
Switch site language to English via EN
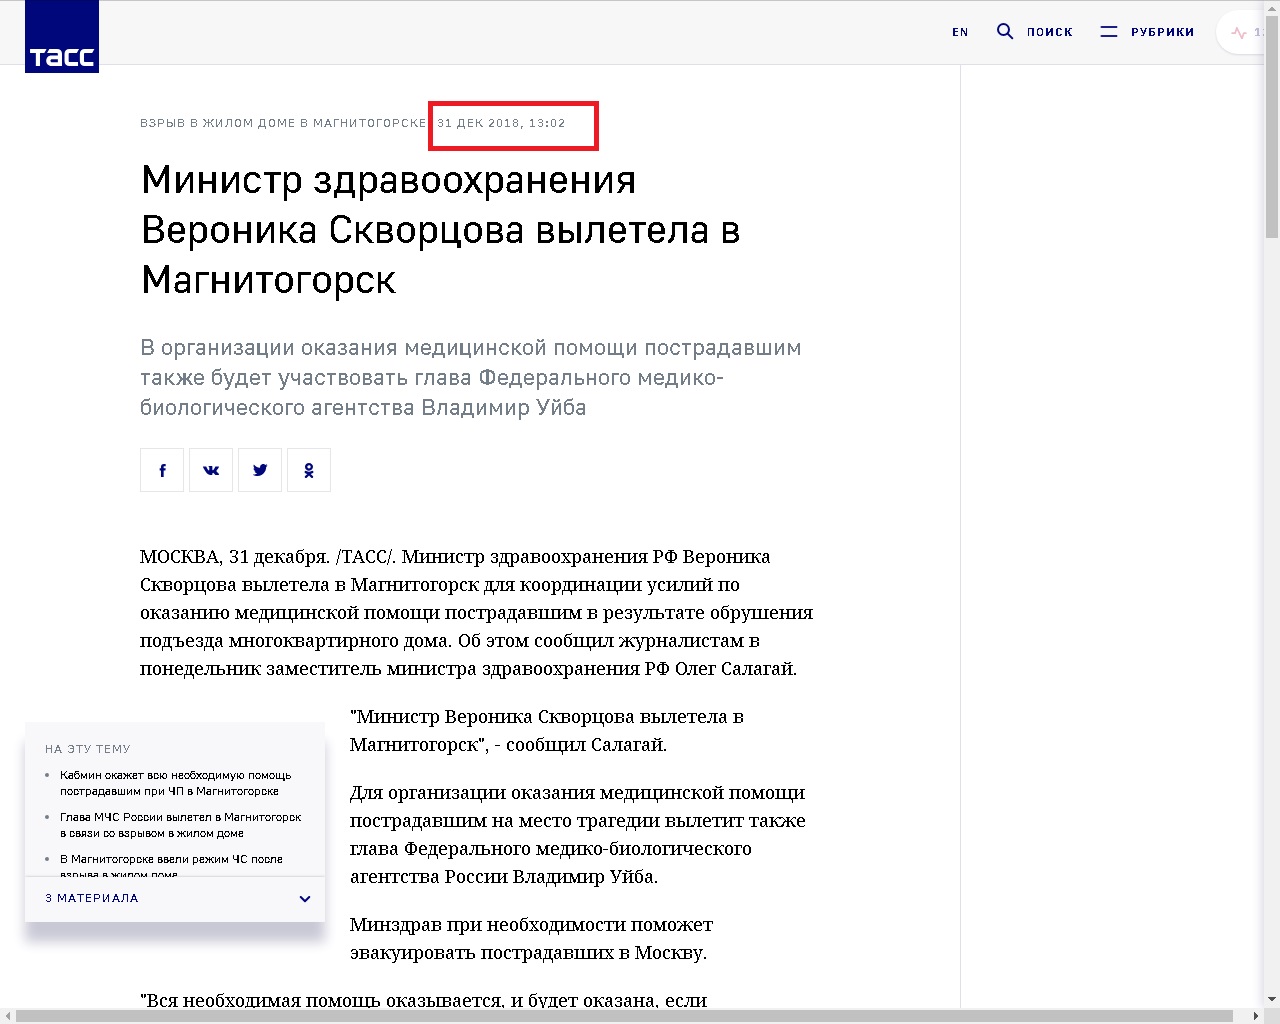959,32
